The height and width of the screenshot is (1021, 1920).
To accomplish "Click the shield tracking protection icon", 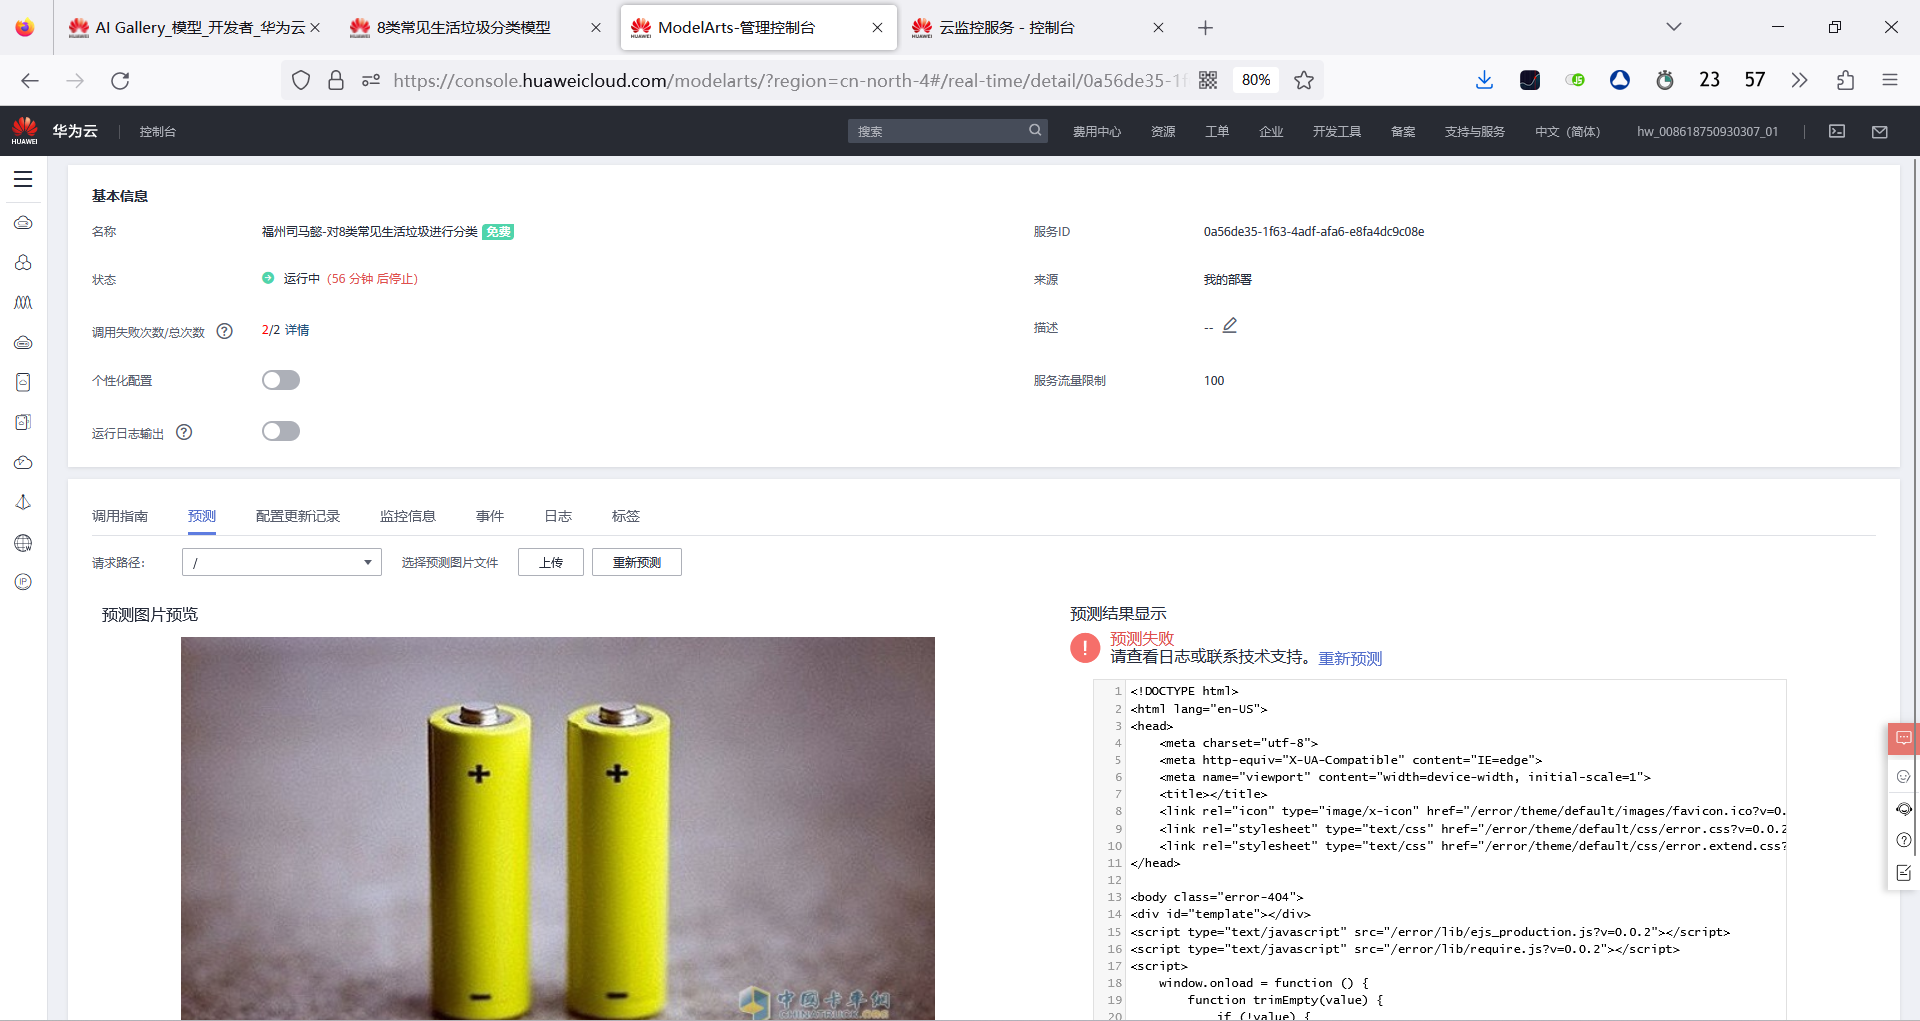I will (x=301, y=80).
